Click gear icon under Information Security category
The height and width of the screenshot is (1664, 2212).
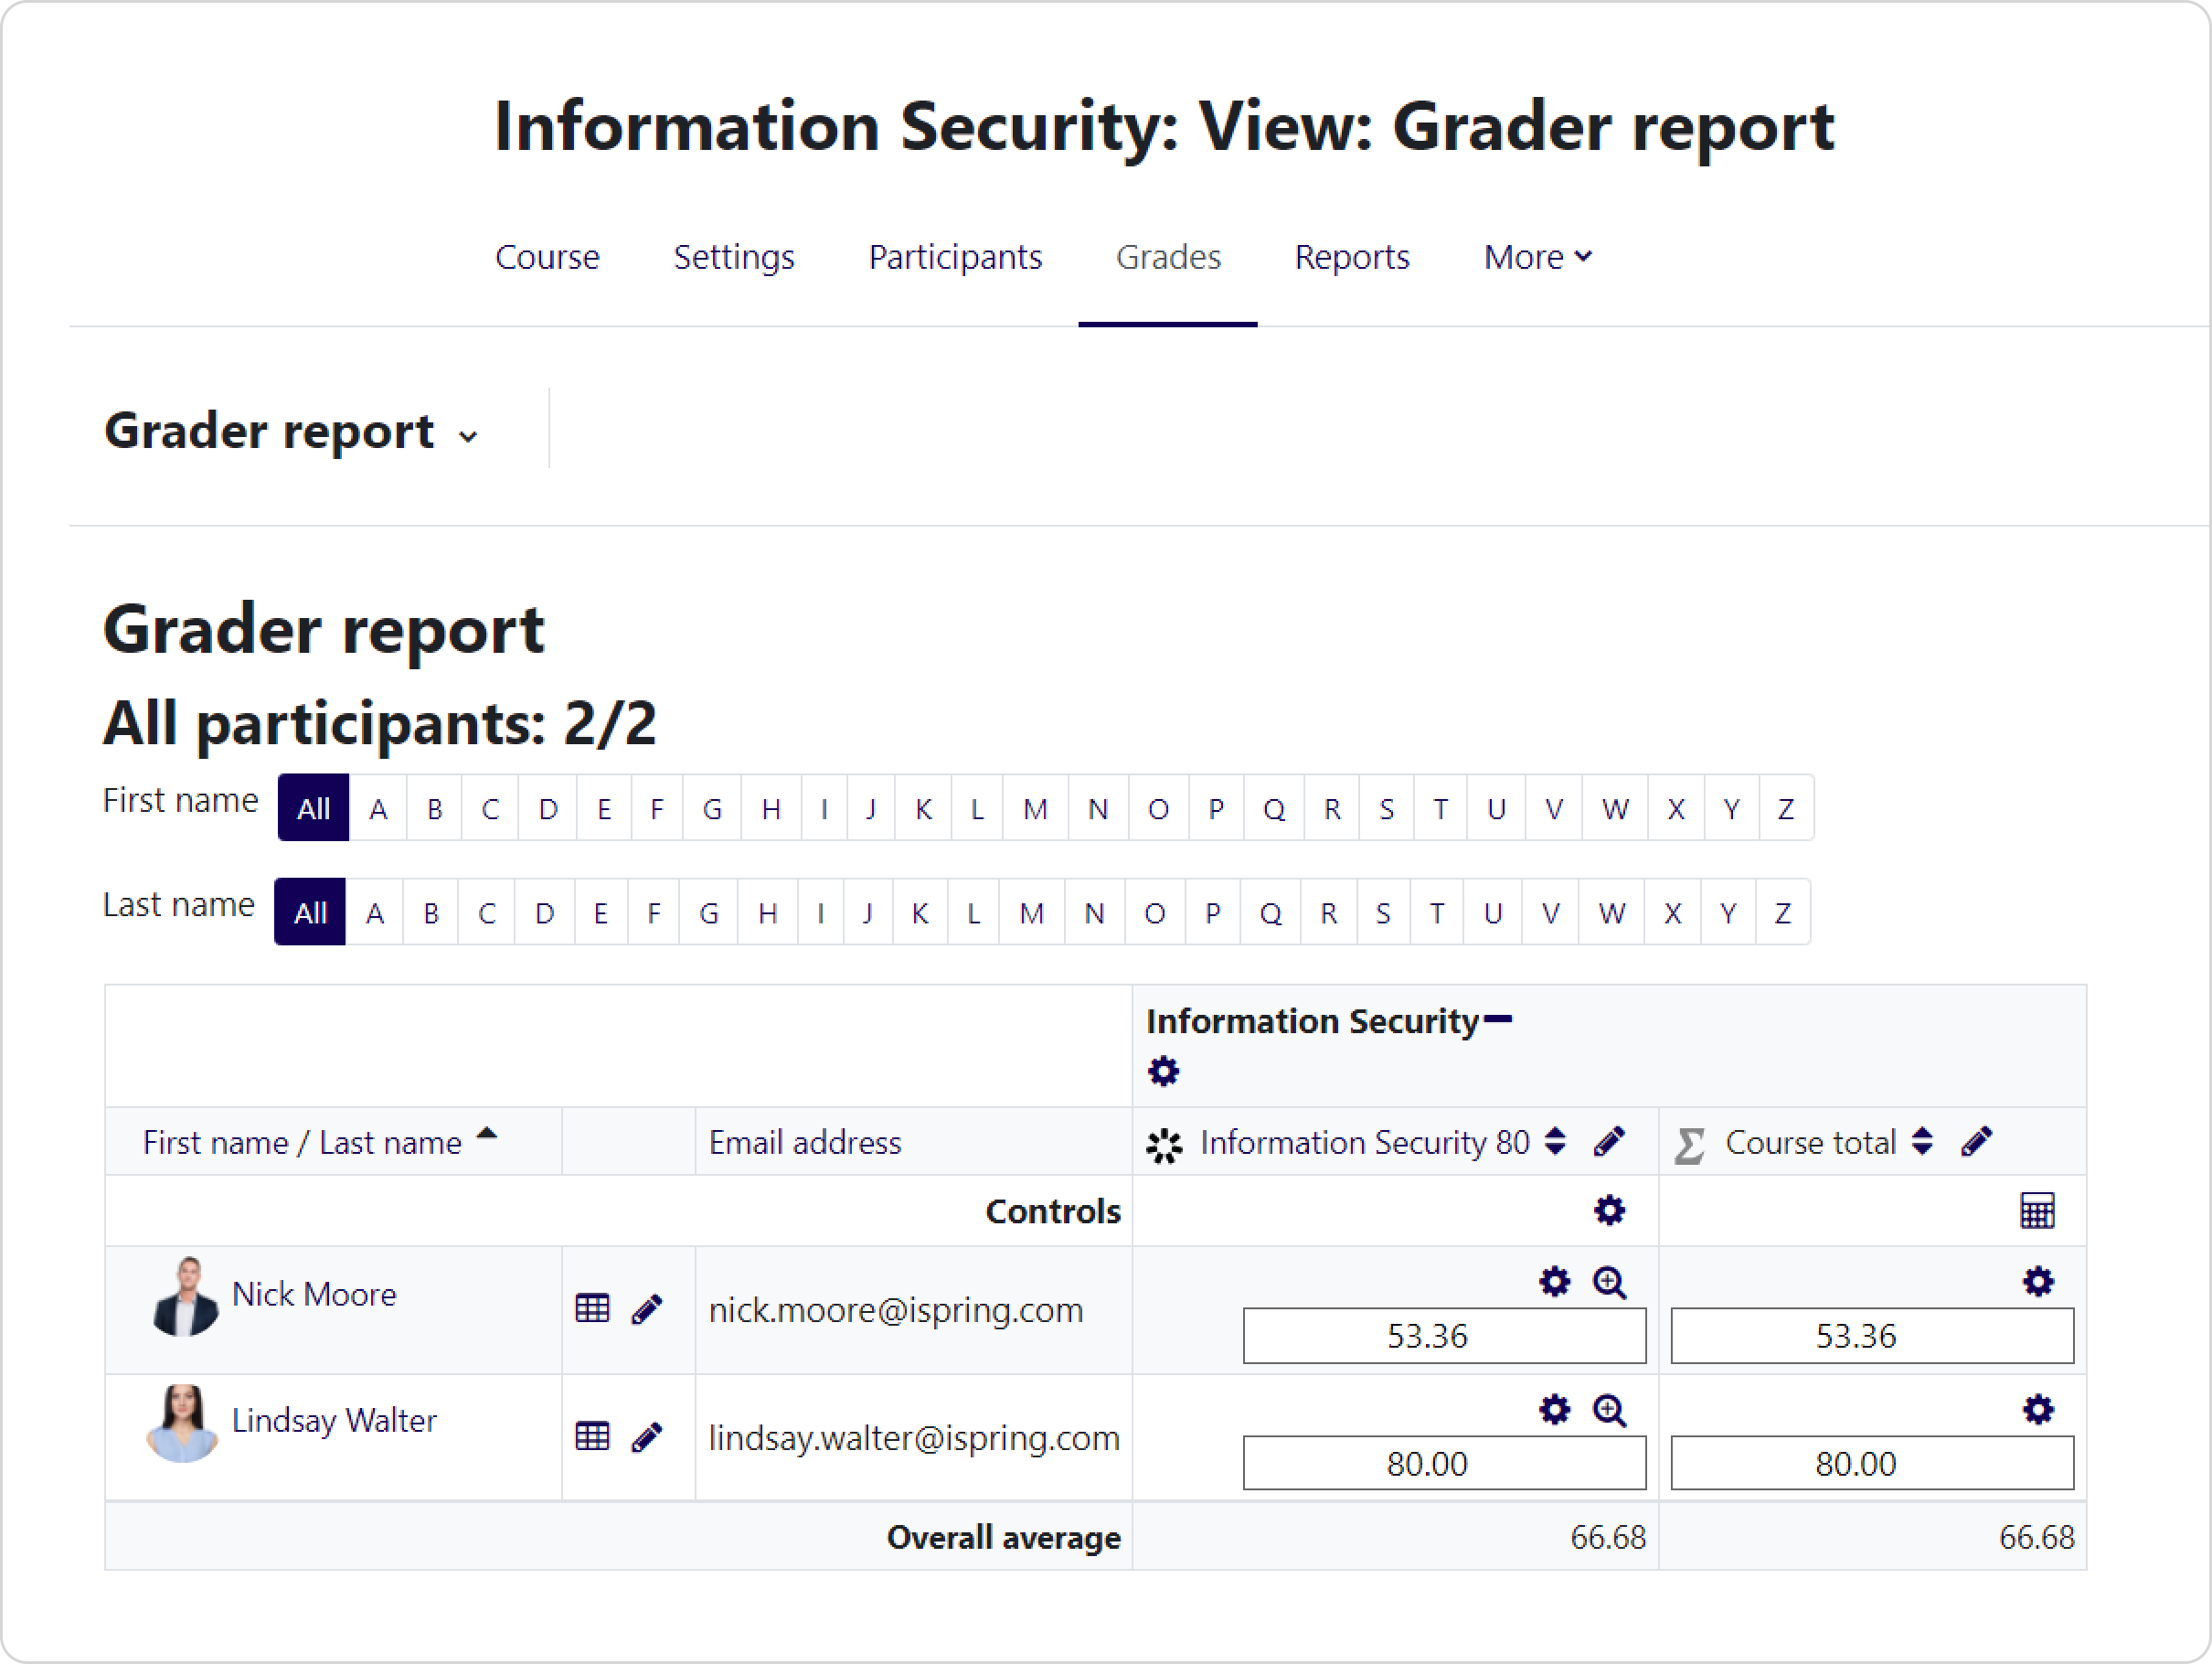[x=1163, y=1071]
